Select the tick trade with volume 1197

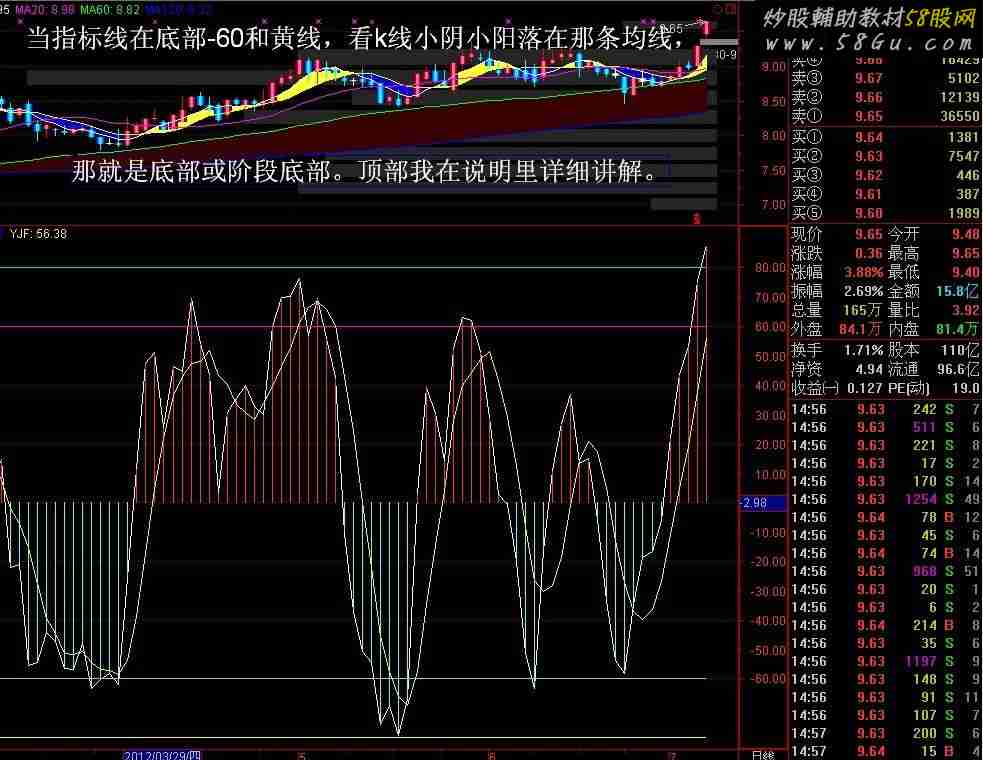(x=885, y=661)
